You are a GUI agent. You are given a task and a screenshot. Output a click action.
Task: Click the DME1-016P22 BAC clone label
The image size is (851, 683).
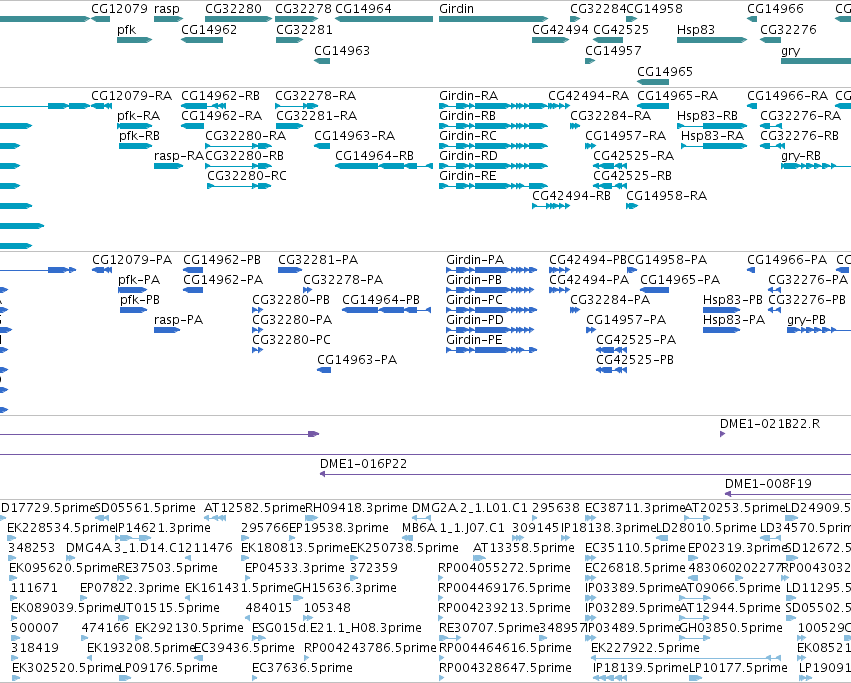click(364, 464)
